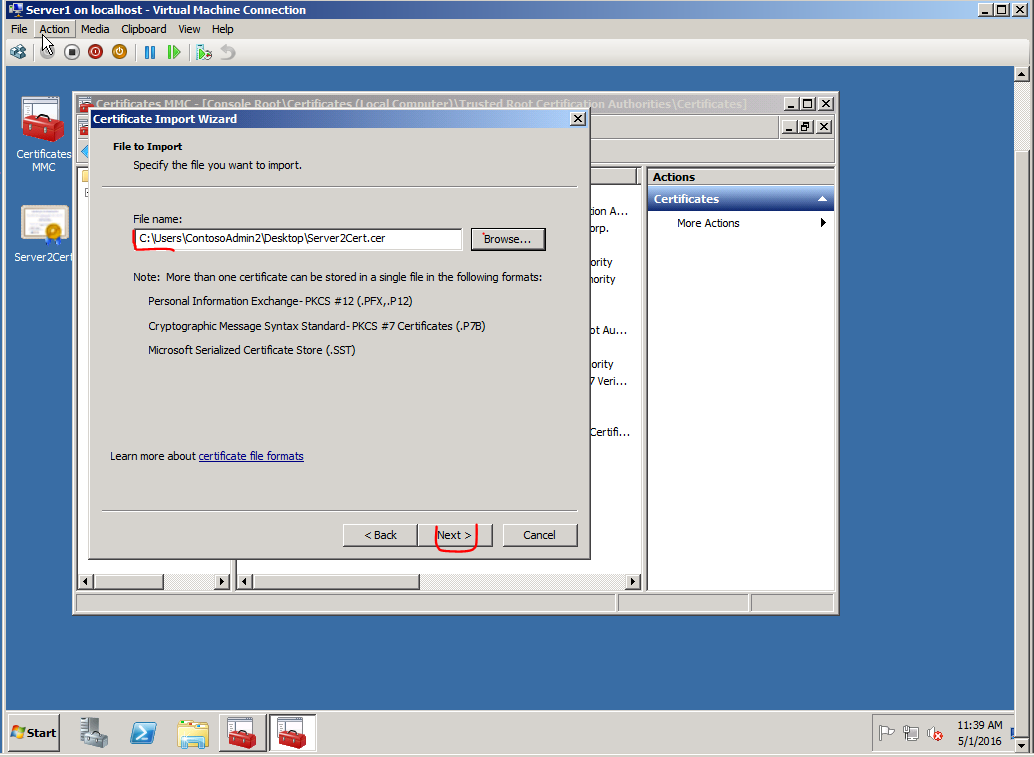Click More Actions in Actions pane
The image size is (1034, 757).
(x=708, y=224)
